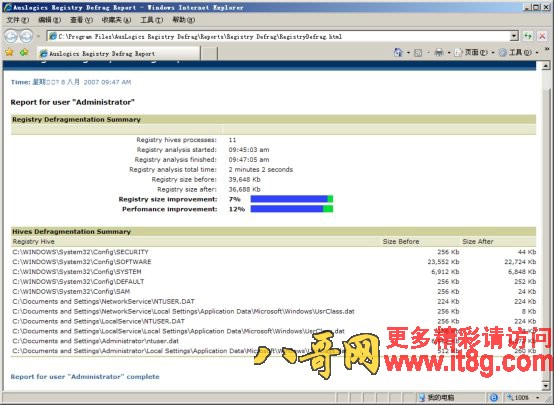
Task: Open a new blank tab button
Action: coord(209,53)
